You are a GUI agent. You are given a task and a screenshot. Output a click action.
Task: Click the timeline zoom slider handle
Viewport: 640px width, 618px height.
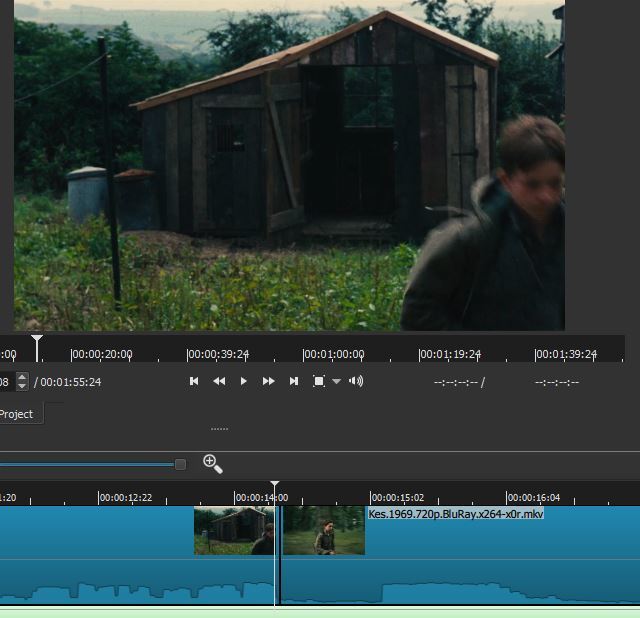(x=180, y=464)
